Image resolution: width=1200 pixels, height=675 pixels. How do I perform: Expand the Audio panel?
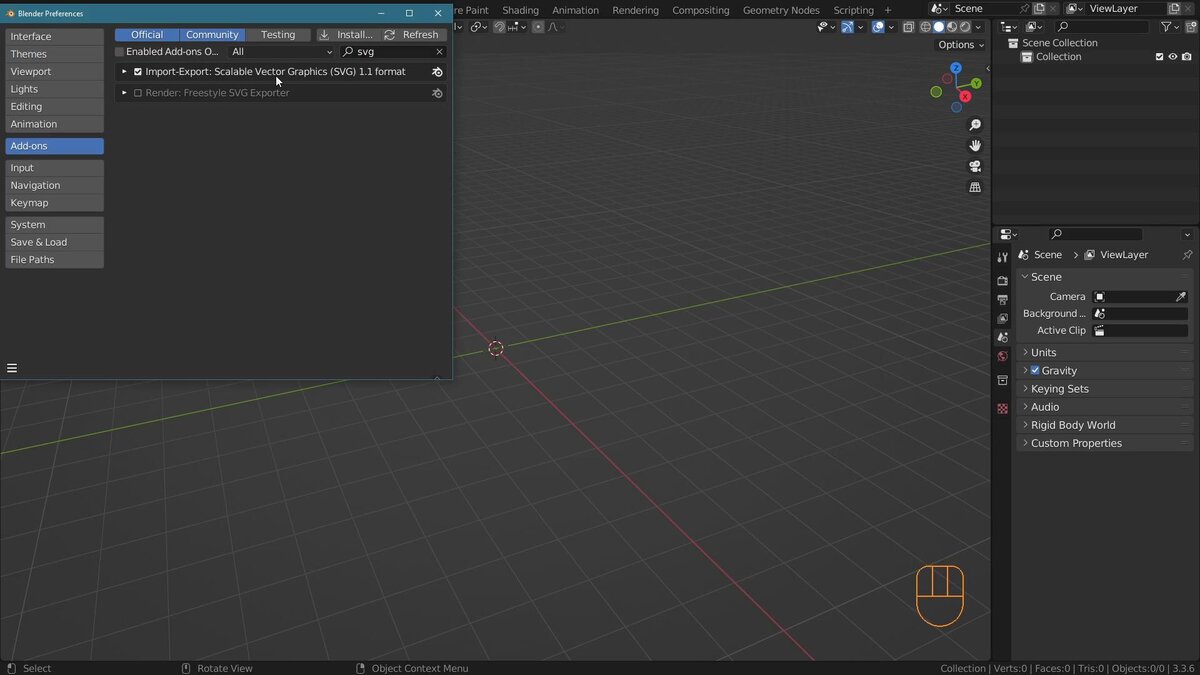click(x=1105, y=407)
